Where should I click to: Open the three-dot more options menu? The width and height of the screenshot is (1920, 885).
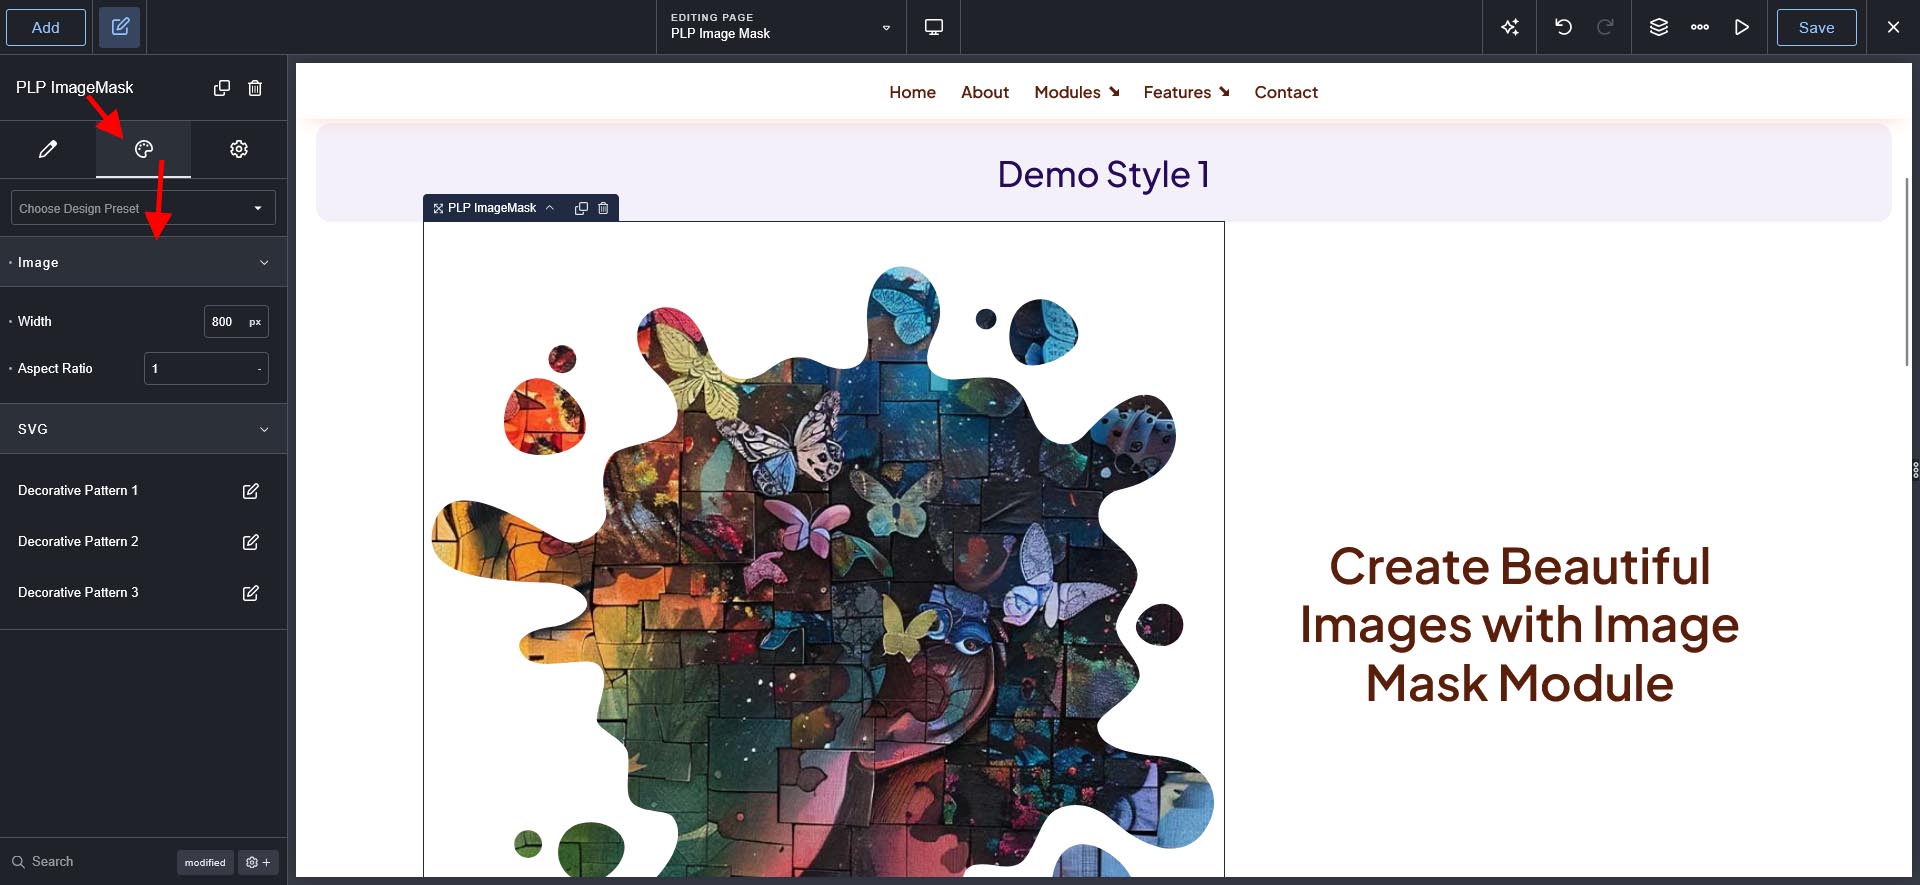point(1700,27)
